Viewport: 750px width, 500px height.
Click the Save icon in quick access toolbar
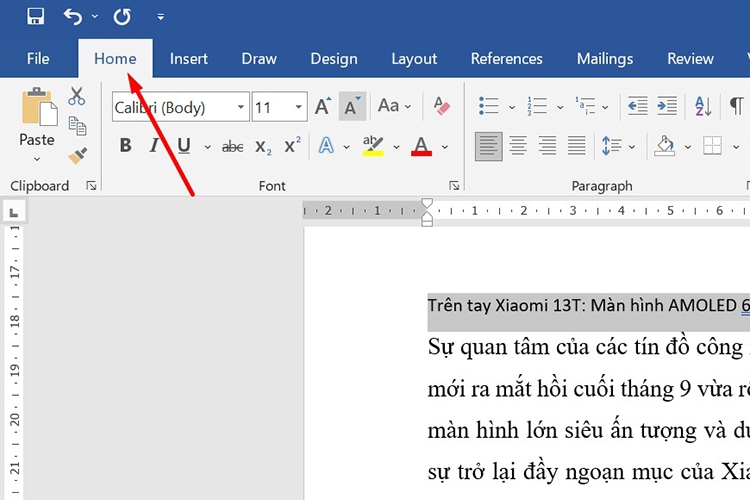point(35,17)
